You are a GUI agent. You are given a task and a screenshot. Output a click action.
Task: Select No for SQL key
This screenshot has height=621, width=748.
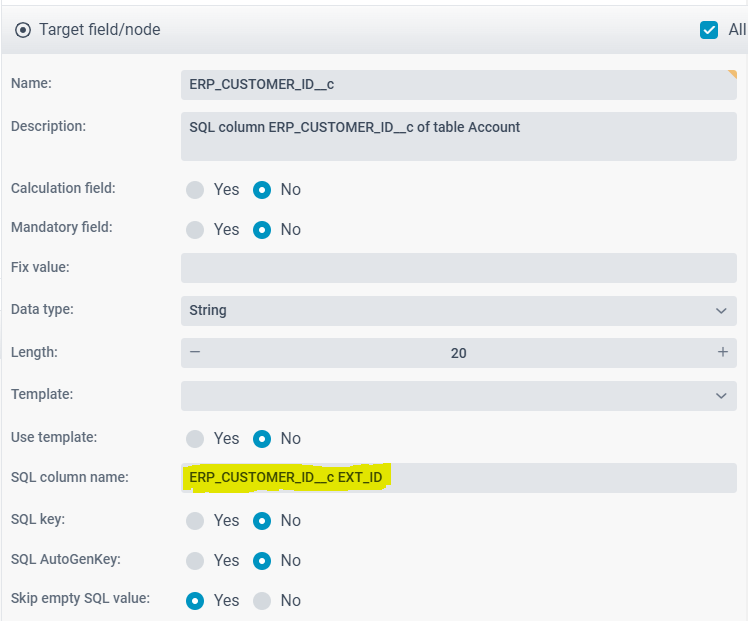[x=262, y=521]
